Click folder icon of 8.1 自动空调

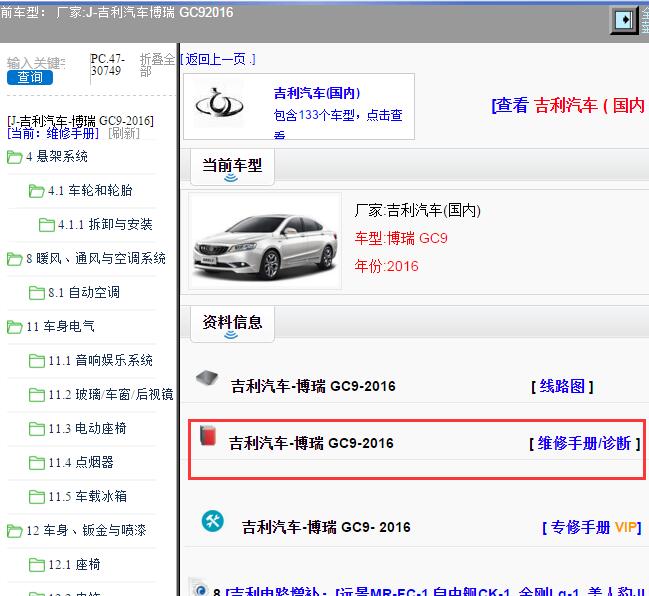click(x=36, y=293)
